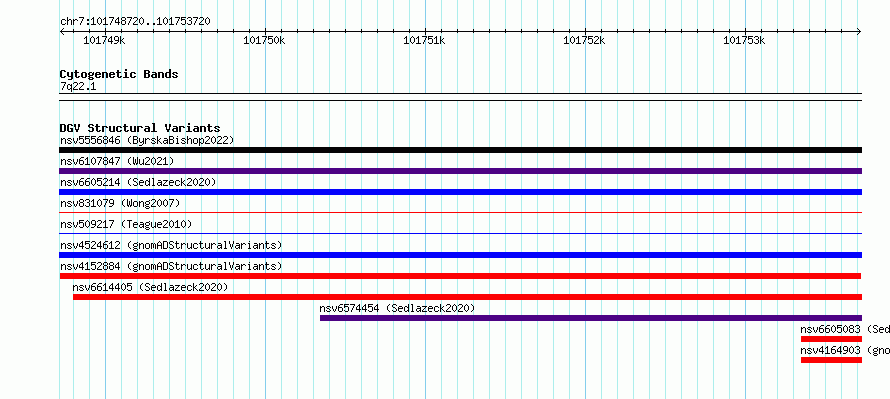The image size is (890, 399).
Task: Open the nsv4164903 variant label
Action: (x=845, y=350)
